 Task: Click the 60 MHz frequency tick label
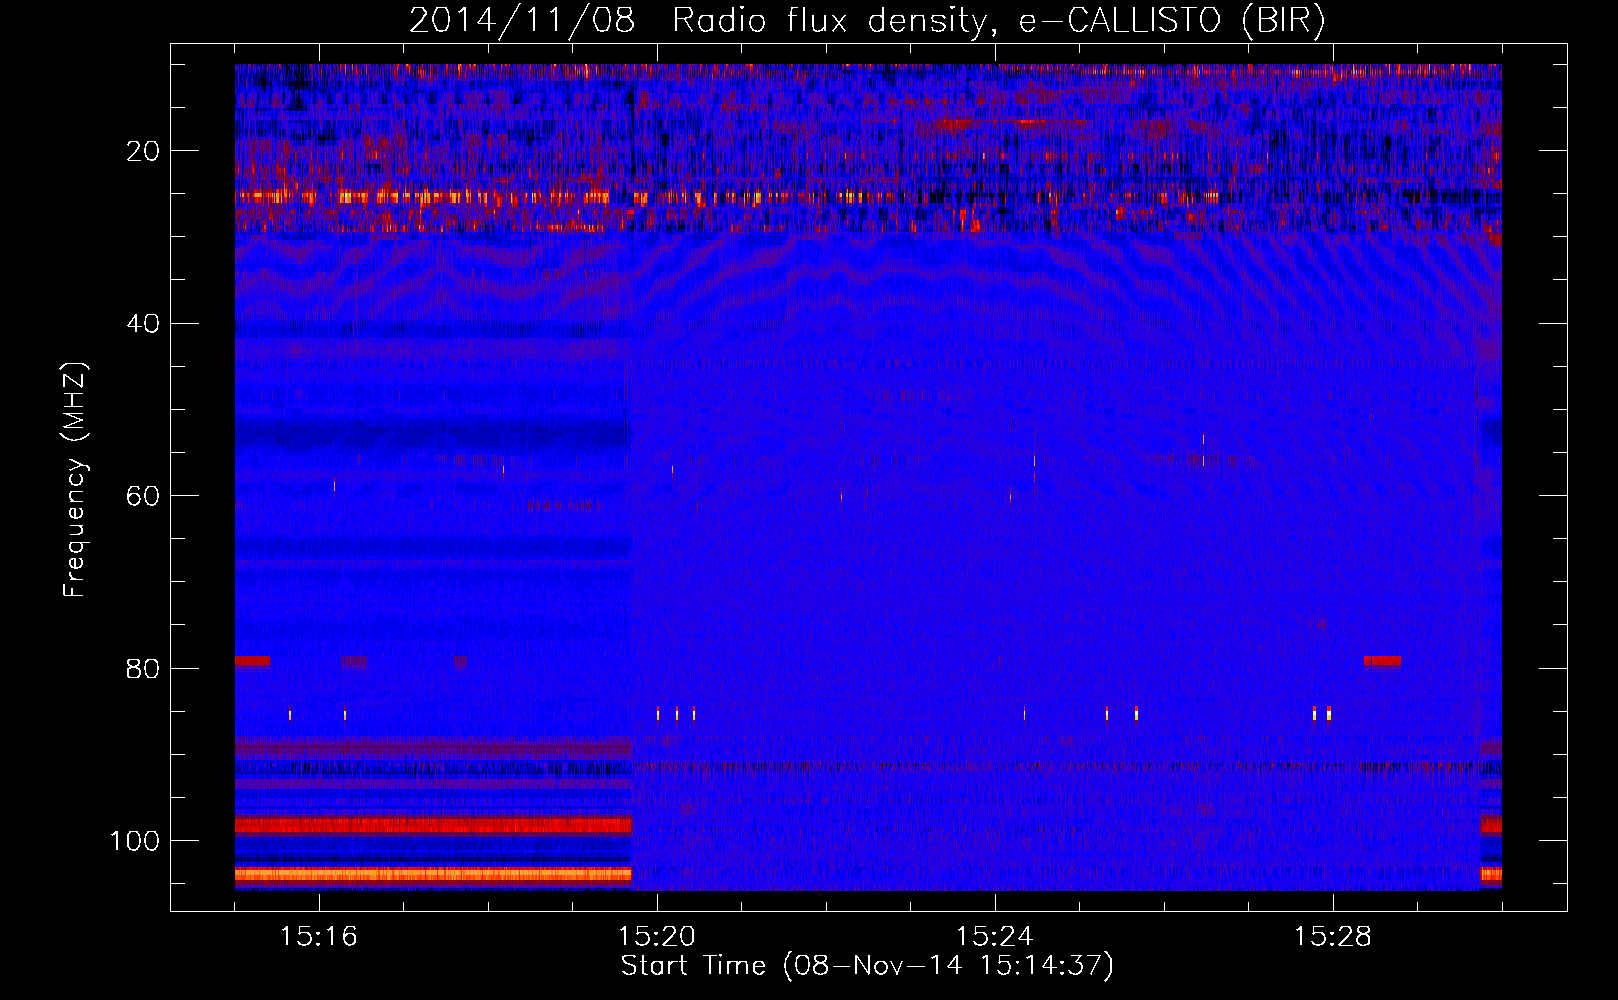click(143, 496)
